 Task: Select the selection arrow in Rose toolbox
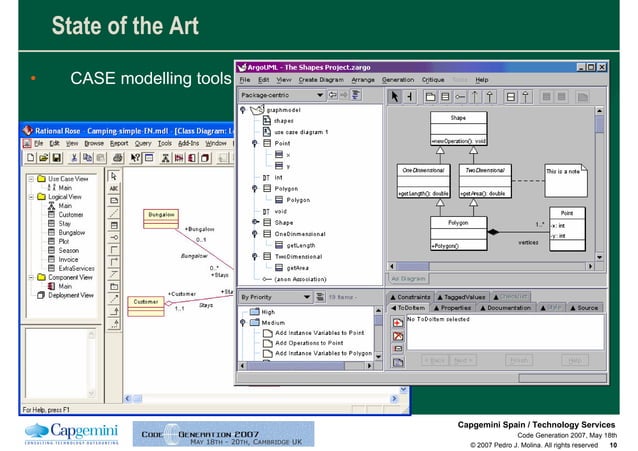pos(114,176)
